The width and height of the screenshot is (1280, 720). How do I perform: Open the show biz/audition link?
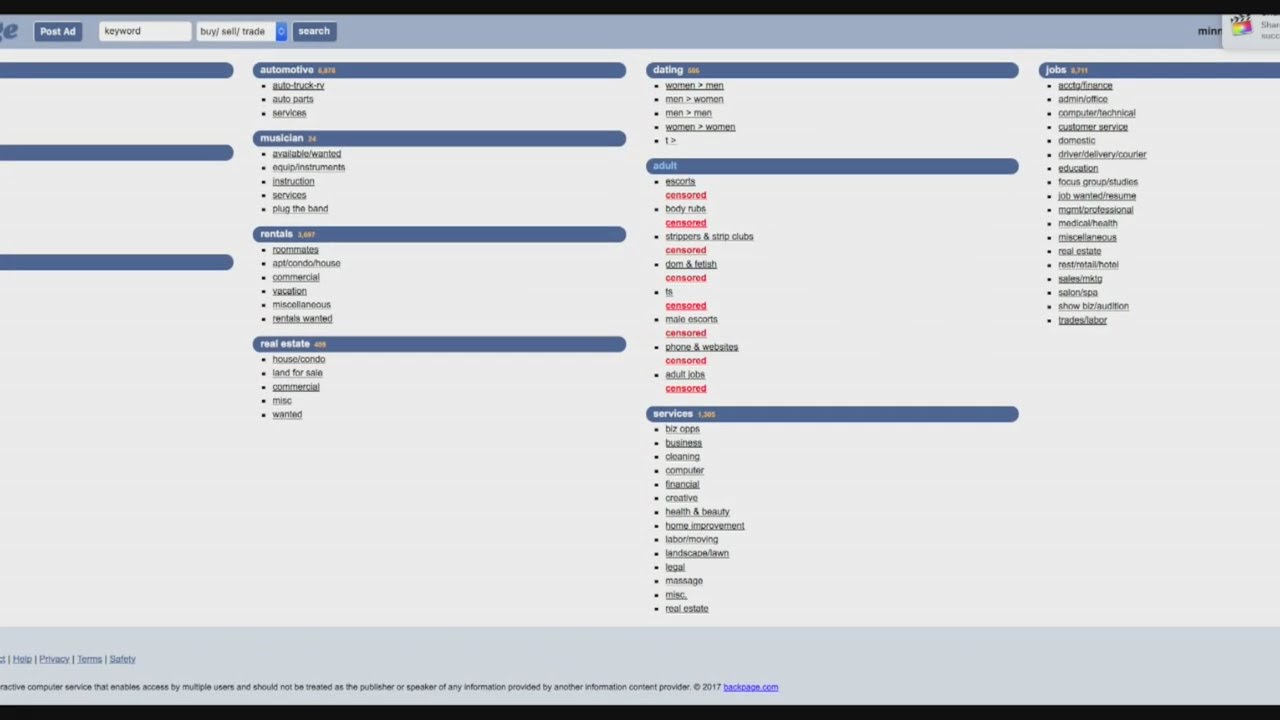pyautogui.click(x=1093, y=306)
